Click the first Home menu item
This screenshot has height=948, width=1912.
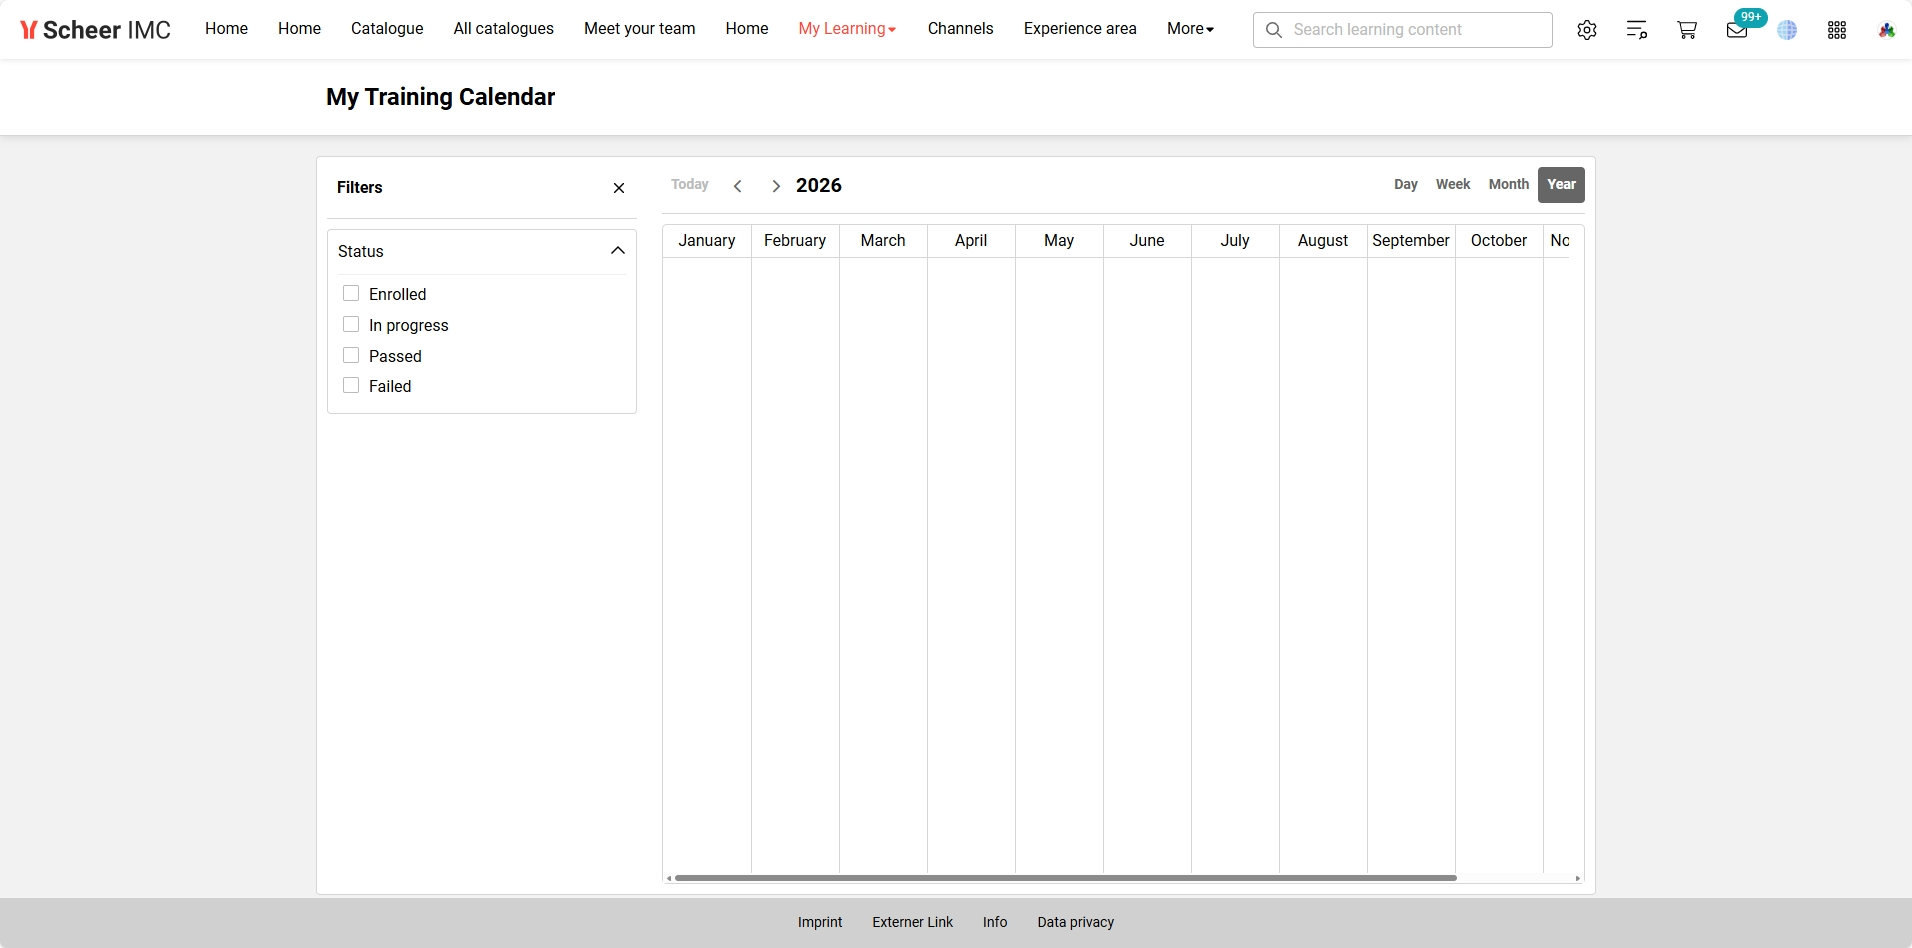pos(226,29)
